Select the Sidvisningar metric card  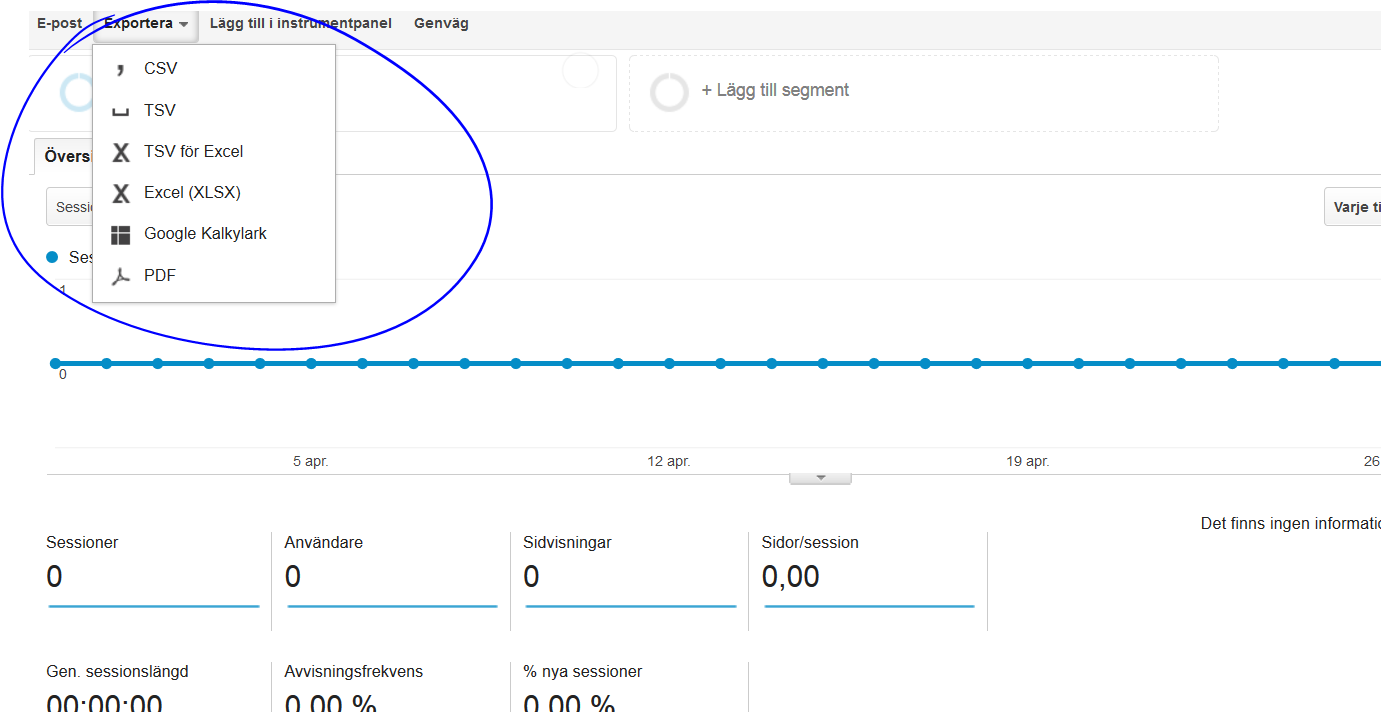pos(630,581)
